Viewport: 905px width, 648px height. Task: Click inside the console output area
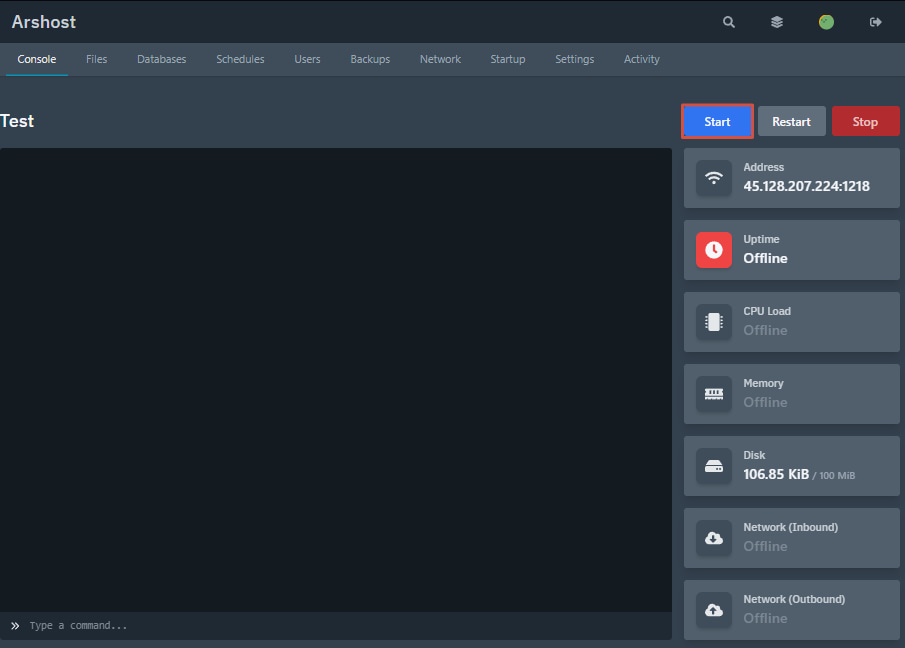[x=336, y=380]
